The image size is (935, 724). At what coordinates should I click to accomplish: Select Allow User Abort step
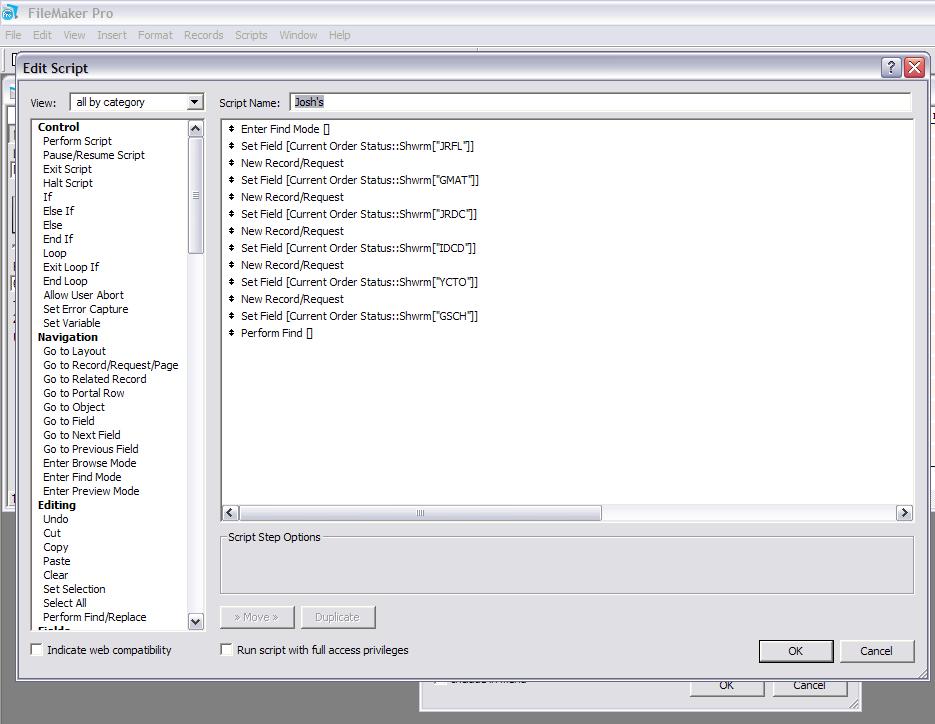[x=83, y=295]
